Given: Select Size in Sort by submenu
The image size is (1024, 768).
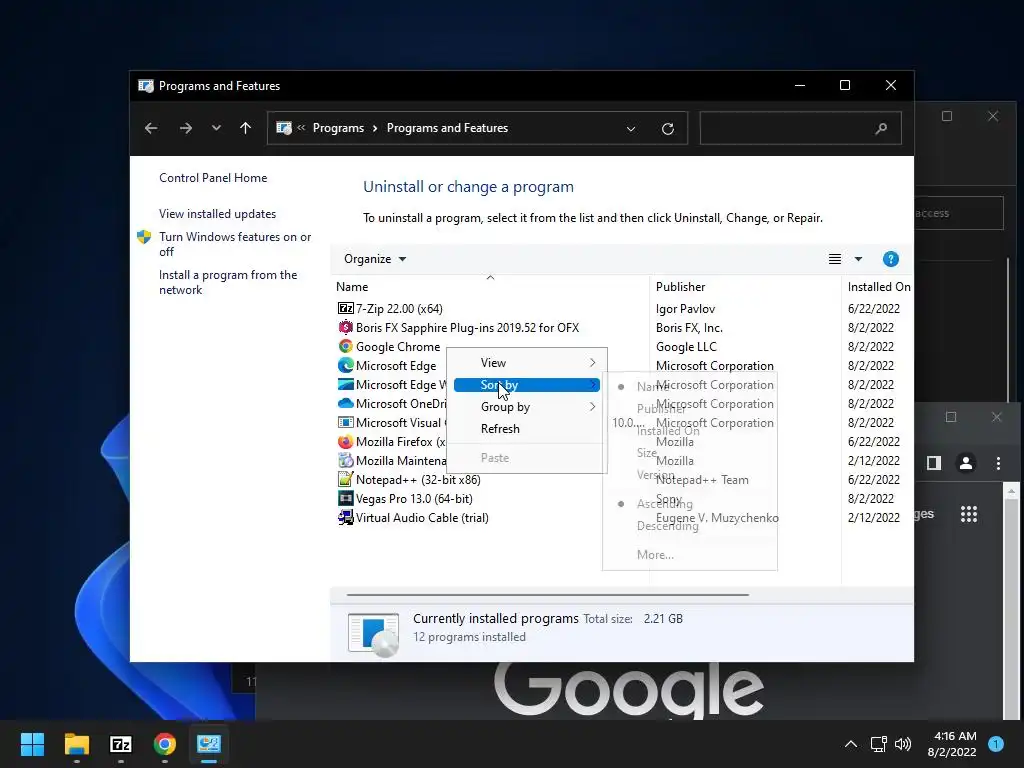Looking at the screenshot, I should (x=647, y=453).
